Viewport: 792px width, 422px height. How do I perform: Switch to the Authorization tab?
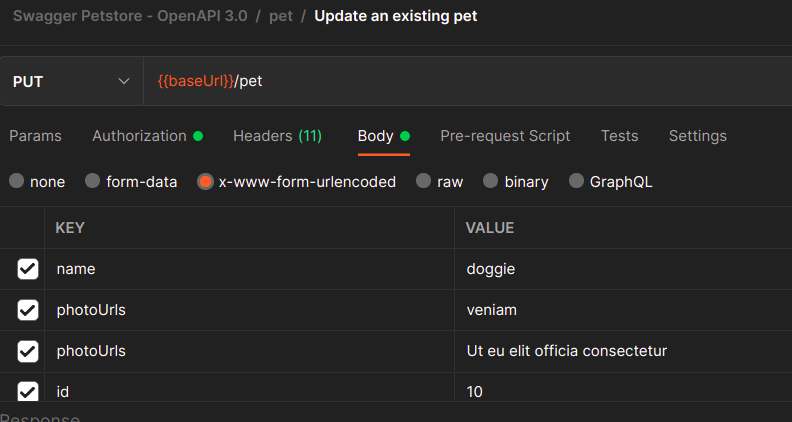pyautogui.click(x=139, y=136)
